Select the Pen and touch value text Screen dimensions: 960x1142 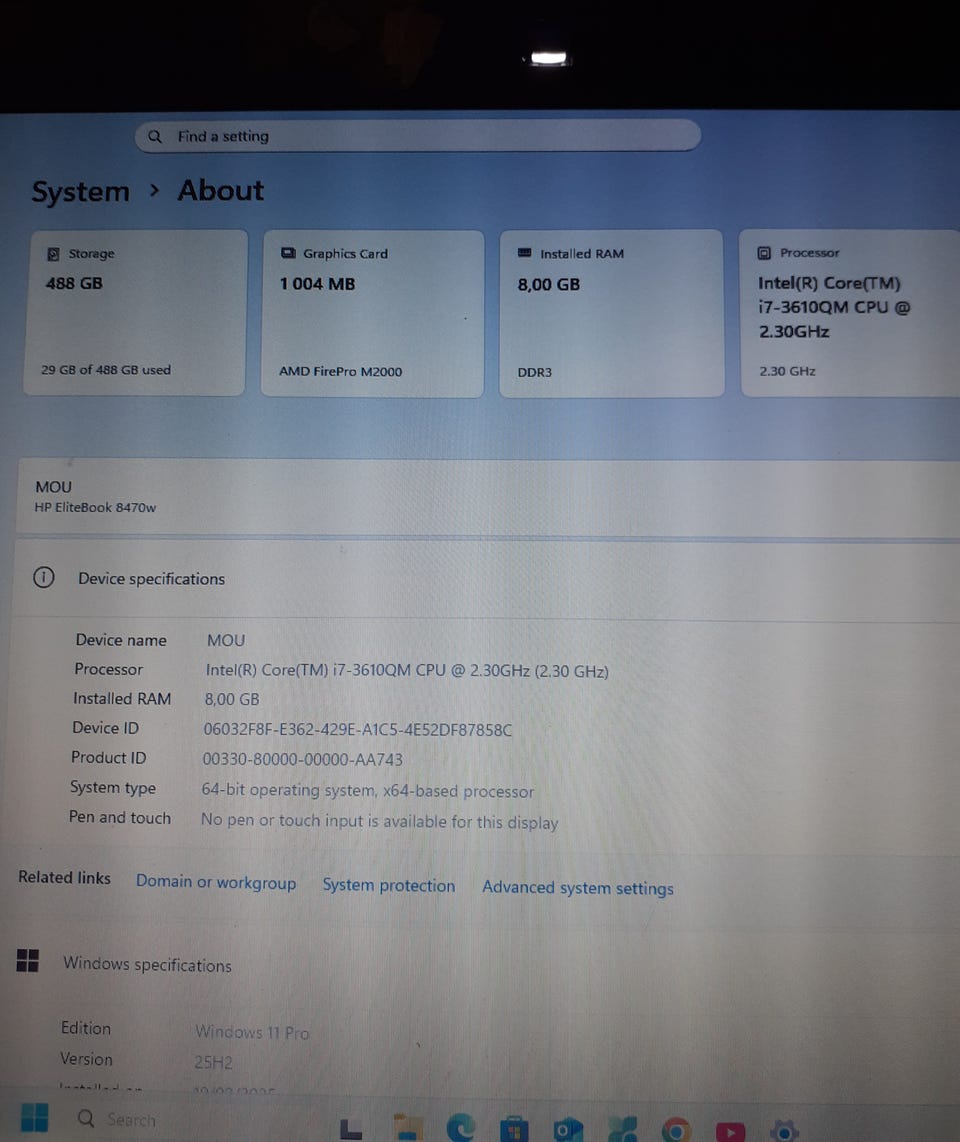pos(379,822)
